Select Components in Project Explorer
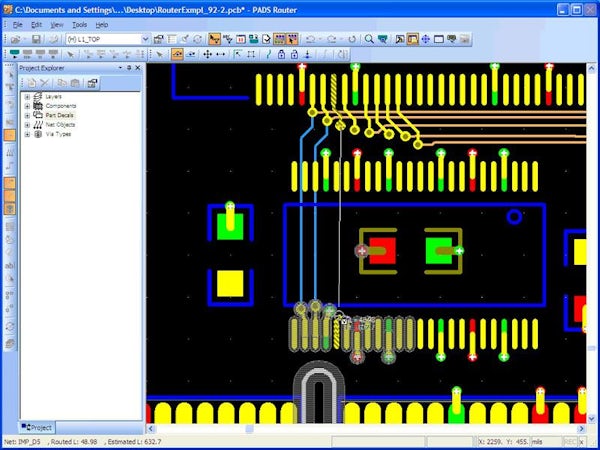Image resolution: width=600 pixels, height=450 pixels. pyautogui.click(x=61, y=106)
